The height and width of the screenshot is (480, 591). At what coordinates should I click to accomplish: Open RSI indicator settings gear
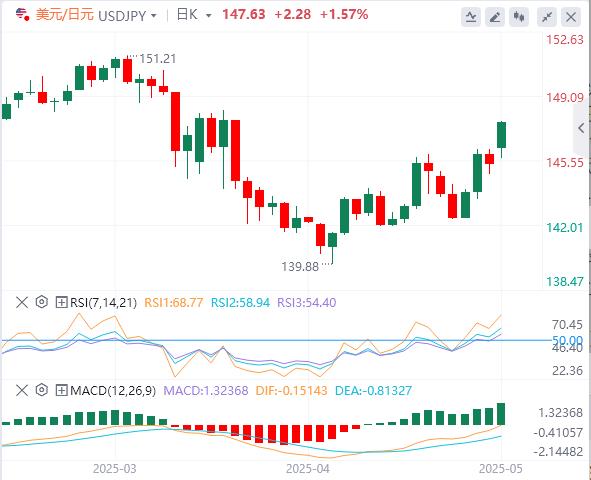pos(41,302)
